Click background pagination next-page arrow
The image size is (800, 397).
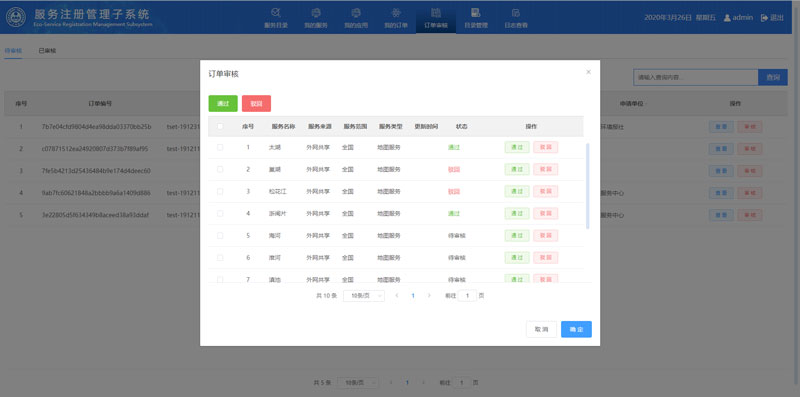pos(423,382)
